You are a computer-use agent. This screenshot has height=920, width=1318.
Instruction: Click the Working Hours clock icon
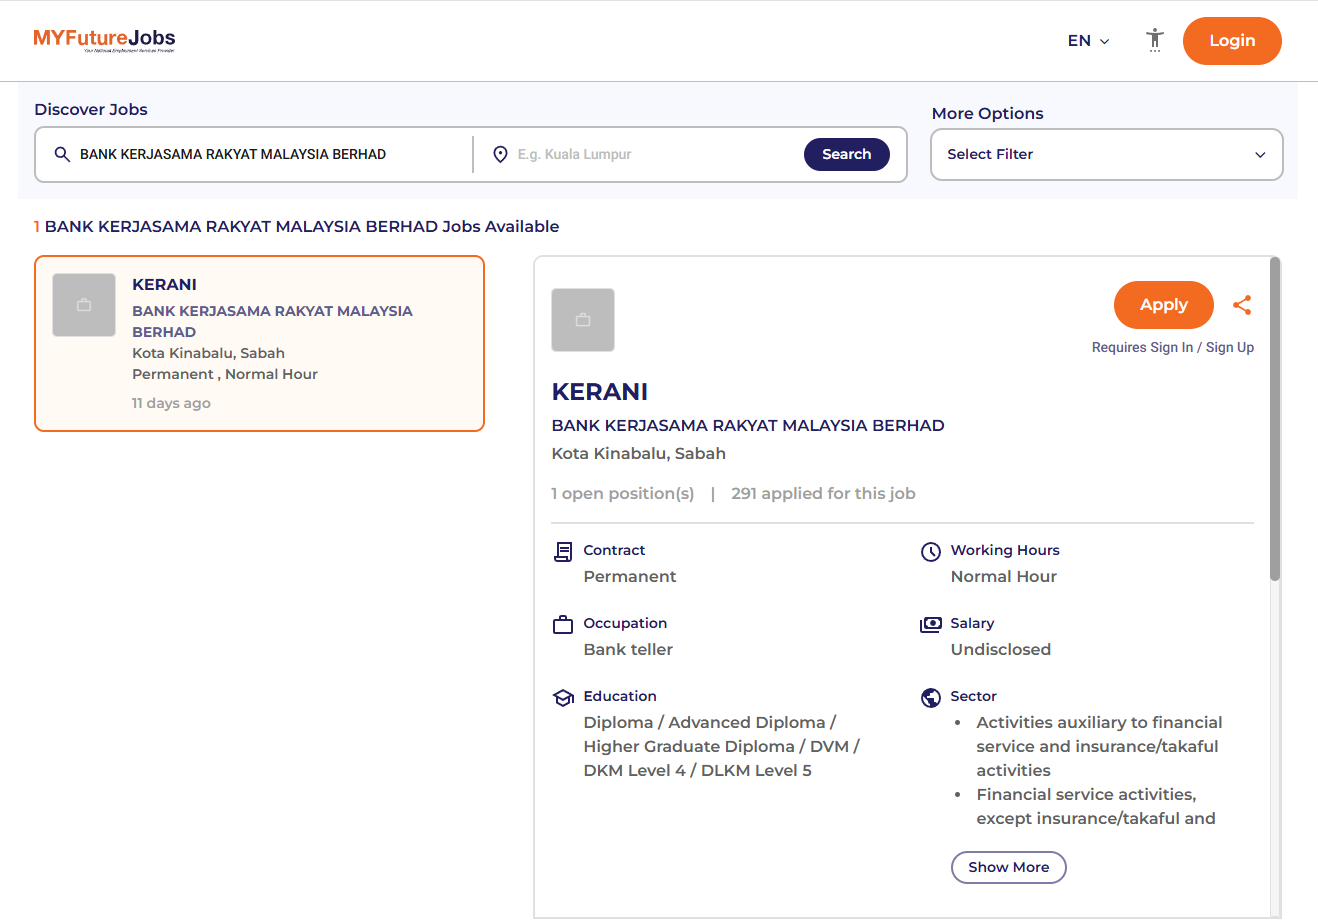coord(930,551)
